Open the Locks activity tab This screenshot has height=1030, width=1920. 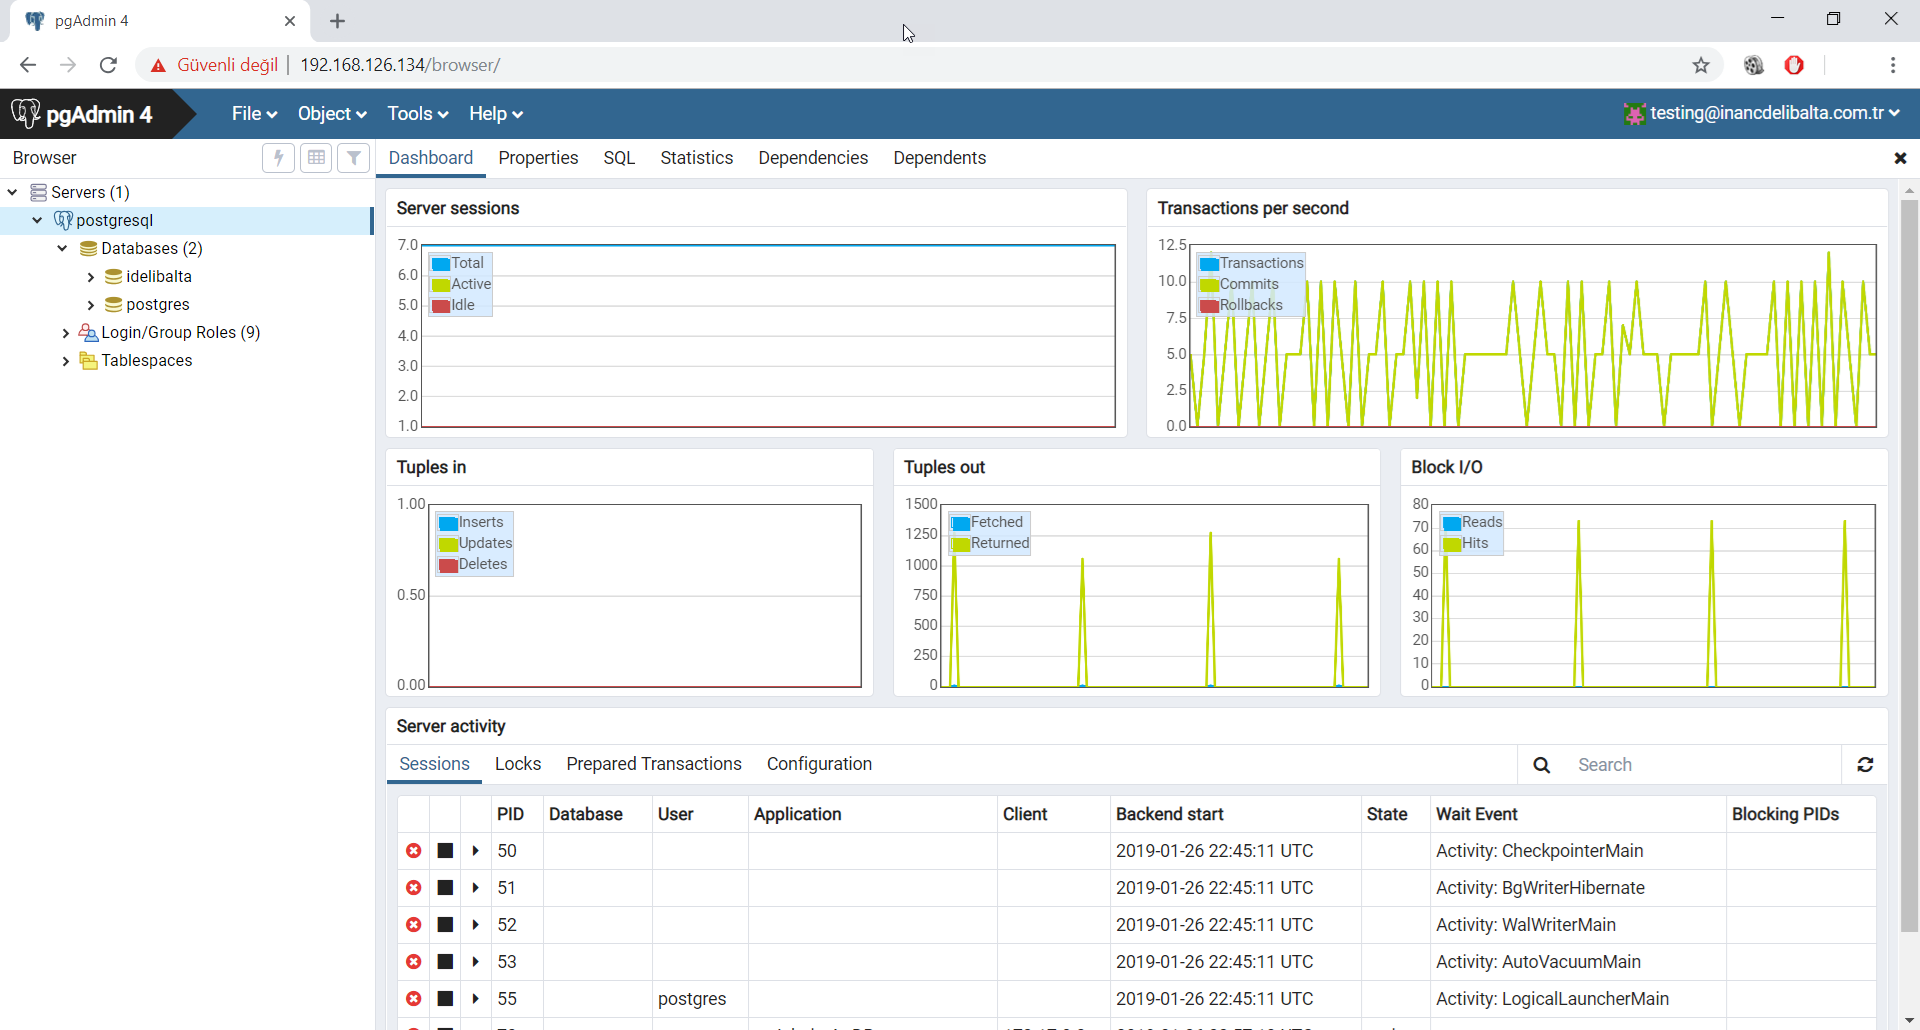(518, 764)
